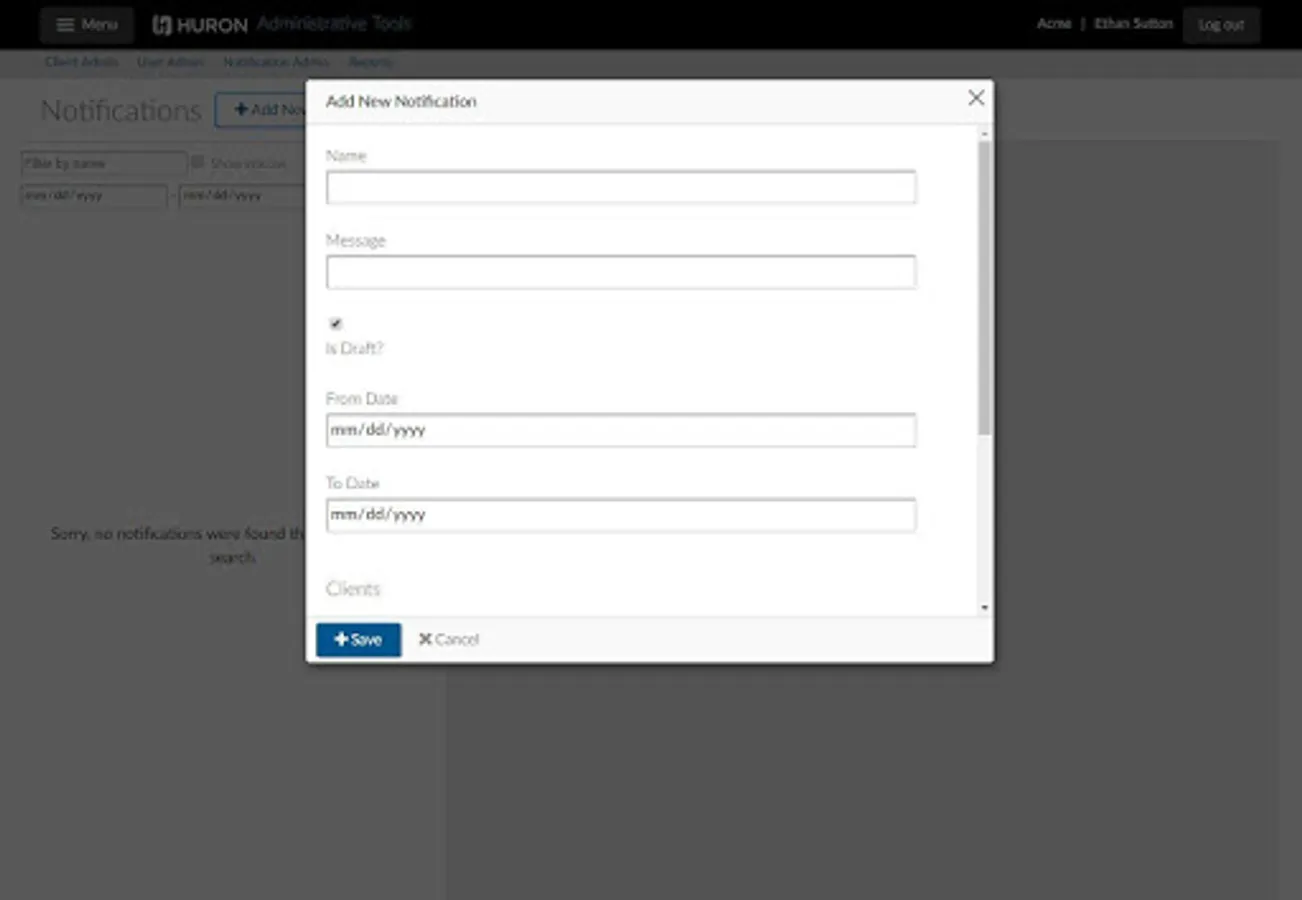Click the dialog scrollbar down arrow

pyautogui.click(x=985, y=607)
